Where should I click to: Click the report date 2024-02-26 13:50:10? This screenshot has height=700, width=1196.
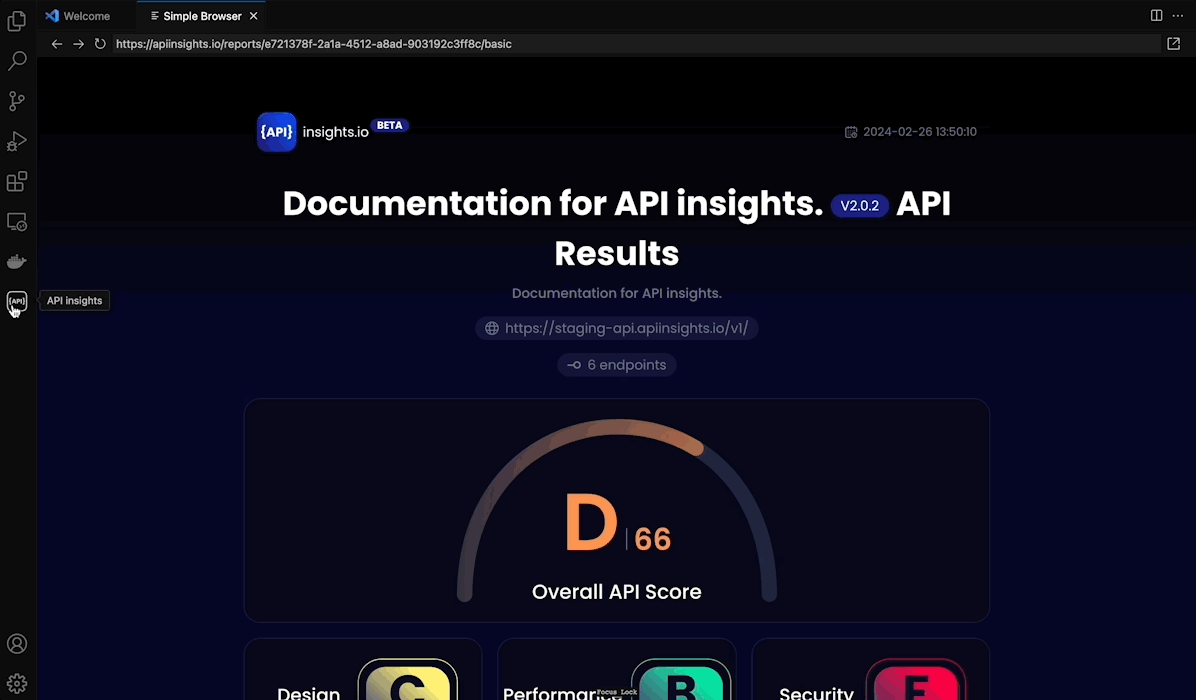(x=920, y=132)
